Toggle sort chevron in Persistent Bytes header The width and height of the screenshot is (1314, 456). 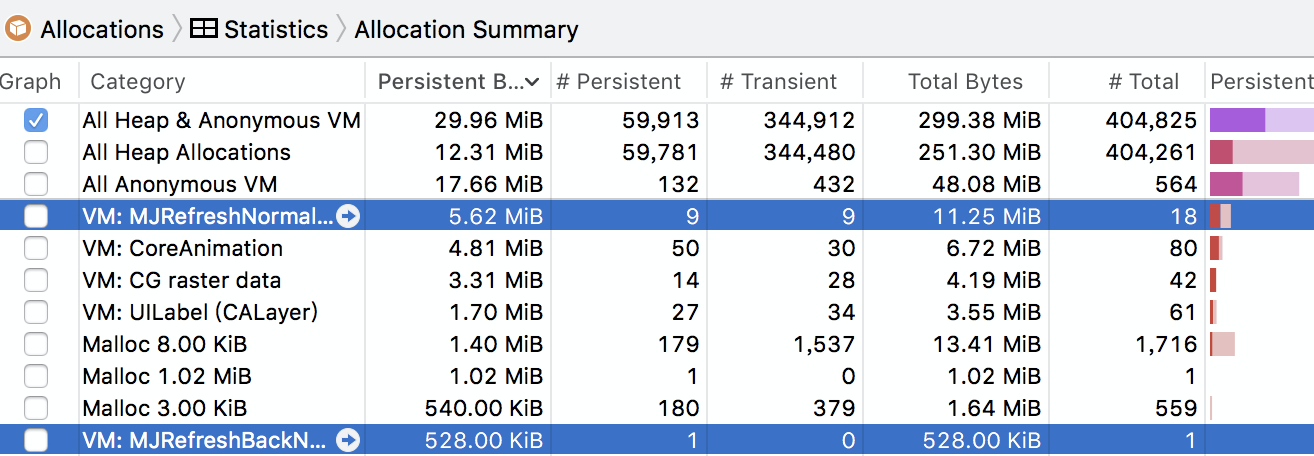click(533, 82)
